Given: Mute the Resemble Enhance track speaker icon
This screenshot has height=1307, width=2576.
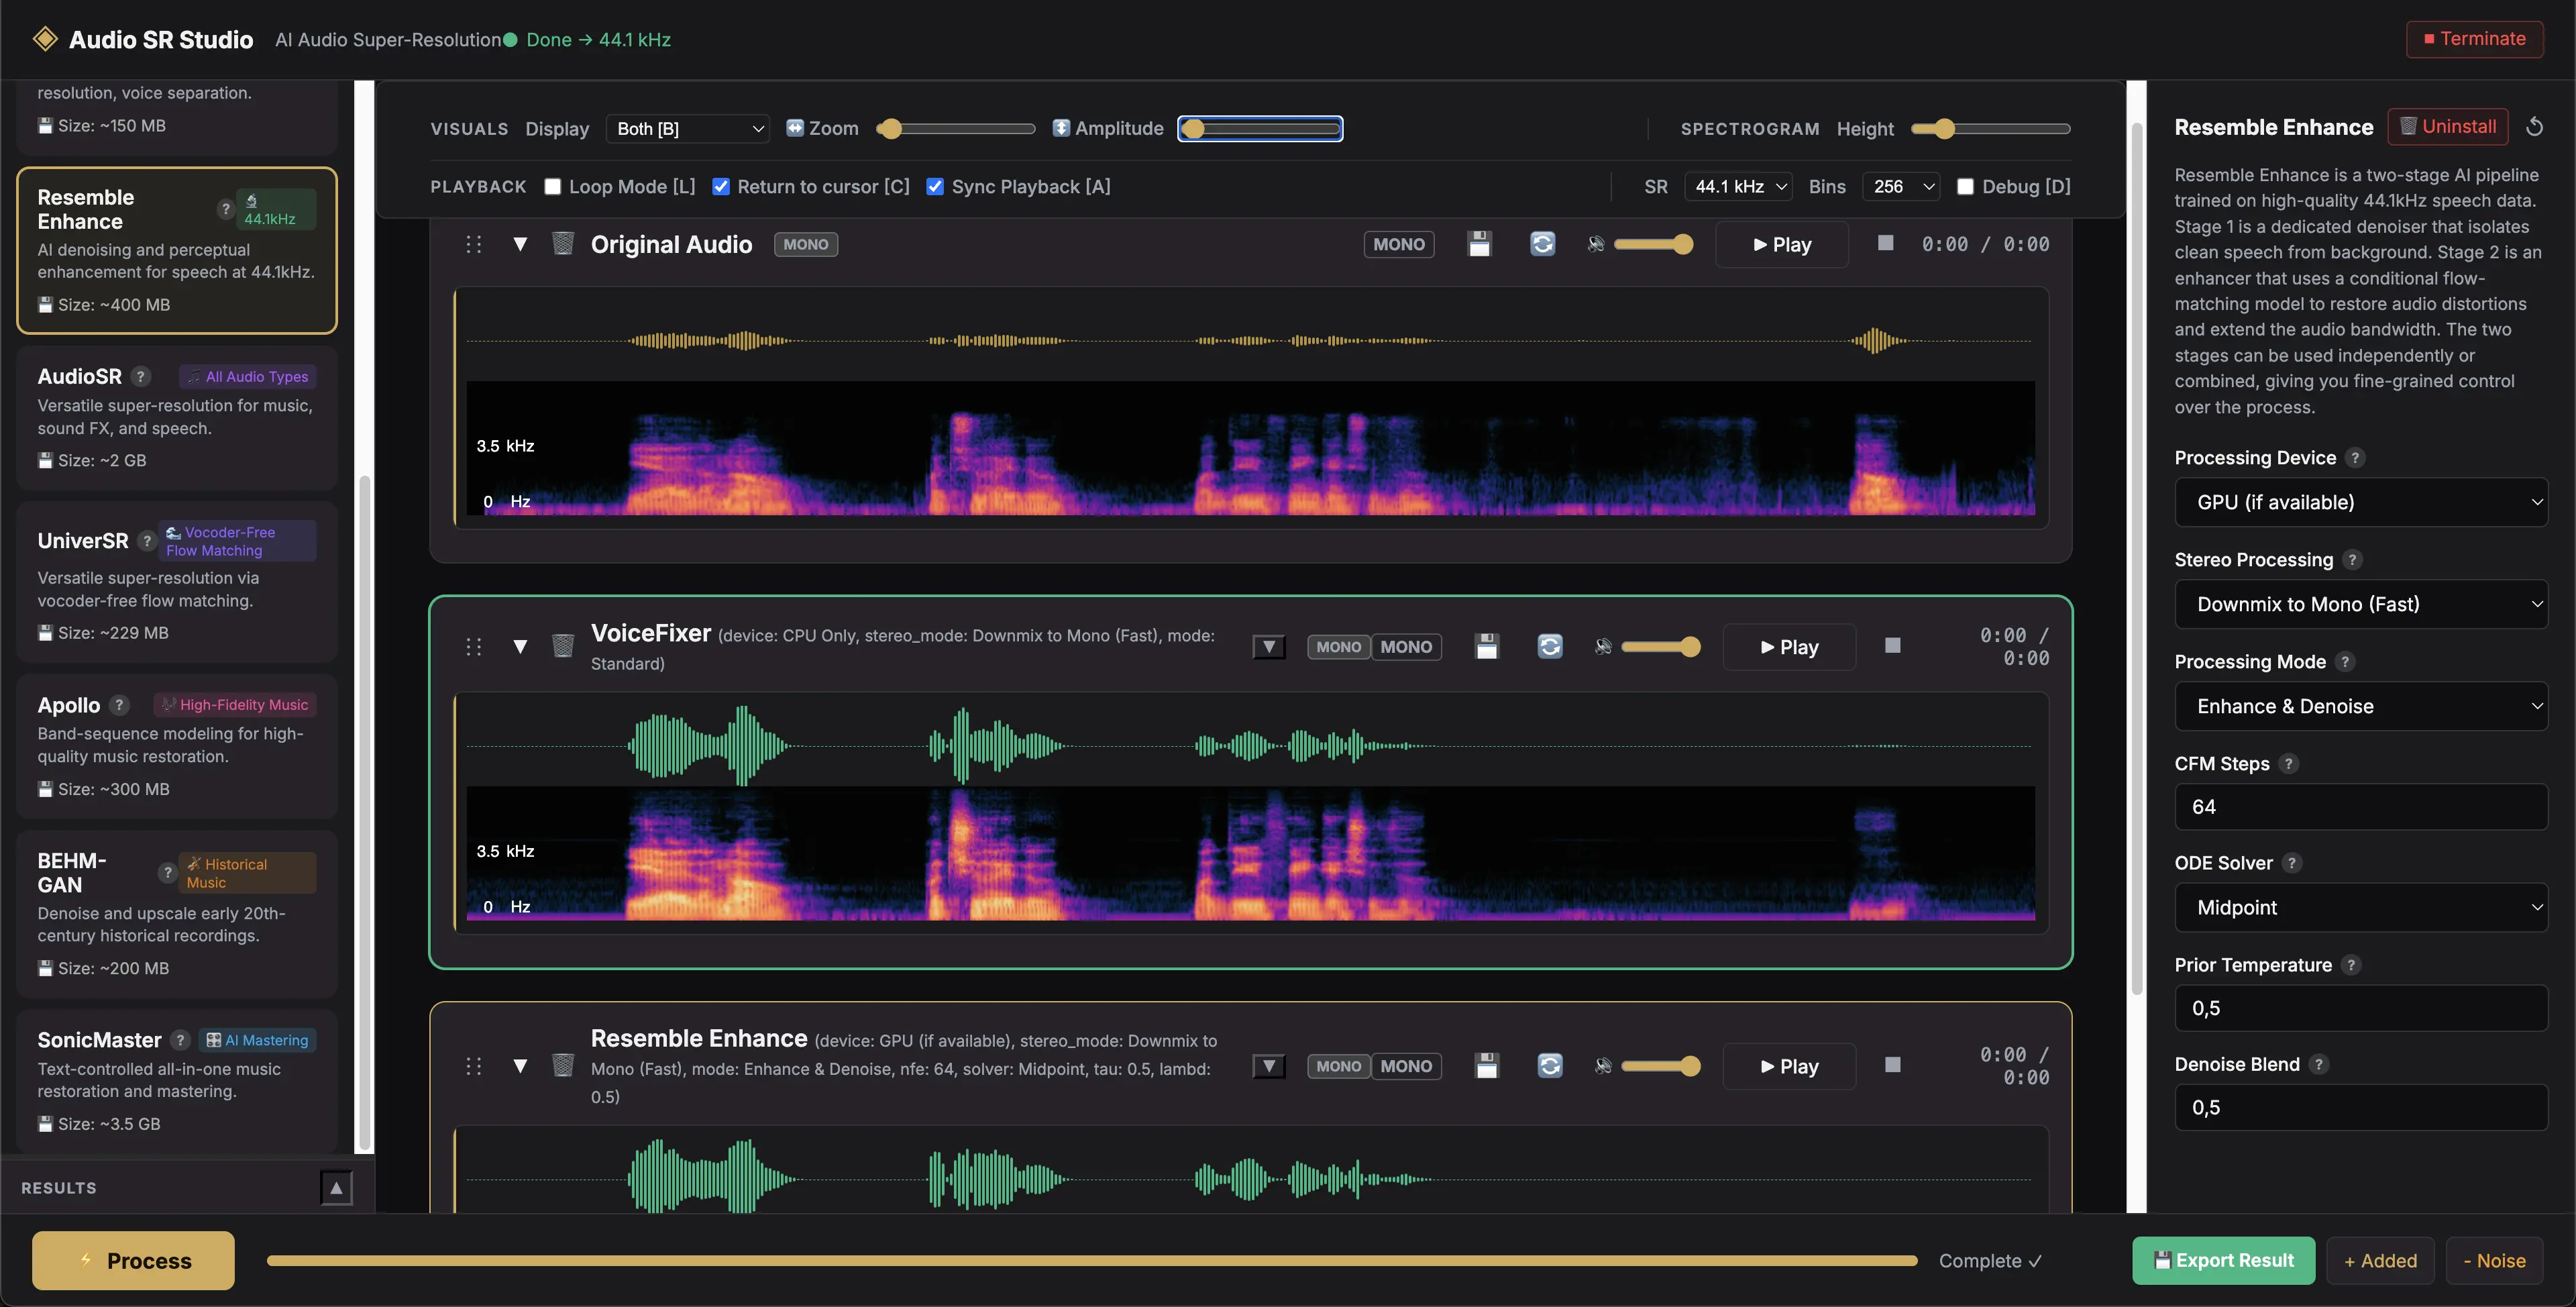Looking at the screenshot, I should point(1603,1066).
